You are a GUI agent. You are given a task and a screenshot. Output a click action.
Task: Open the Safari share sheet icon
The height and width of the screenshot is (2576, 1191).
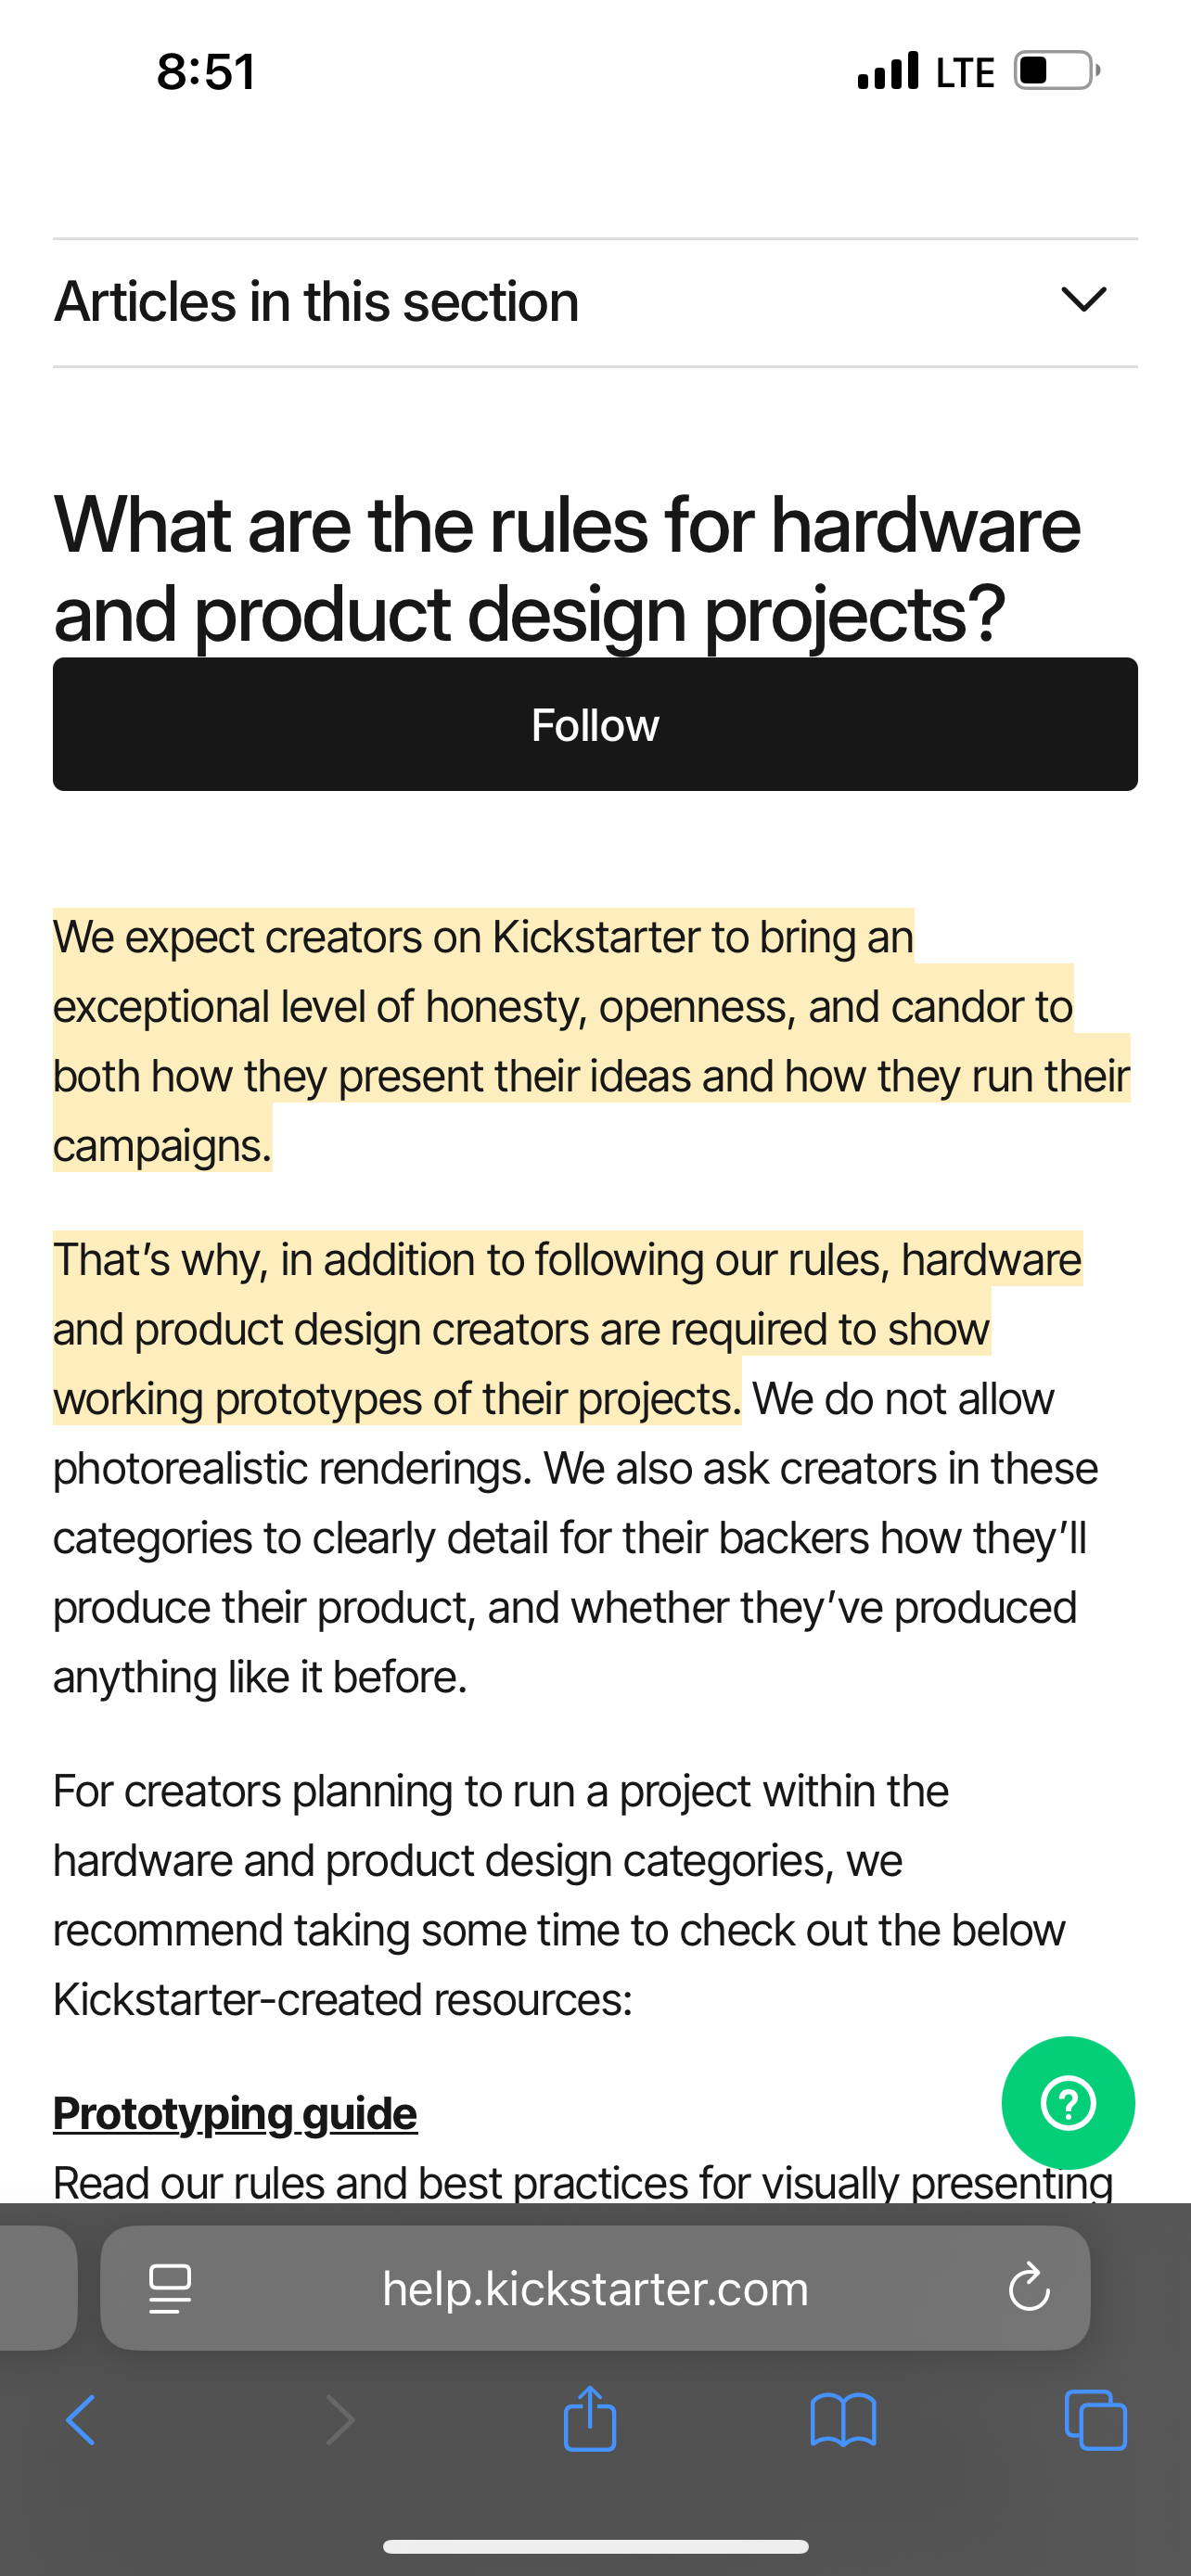click(x=590, y=2419)
